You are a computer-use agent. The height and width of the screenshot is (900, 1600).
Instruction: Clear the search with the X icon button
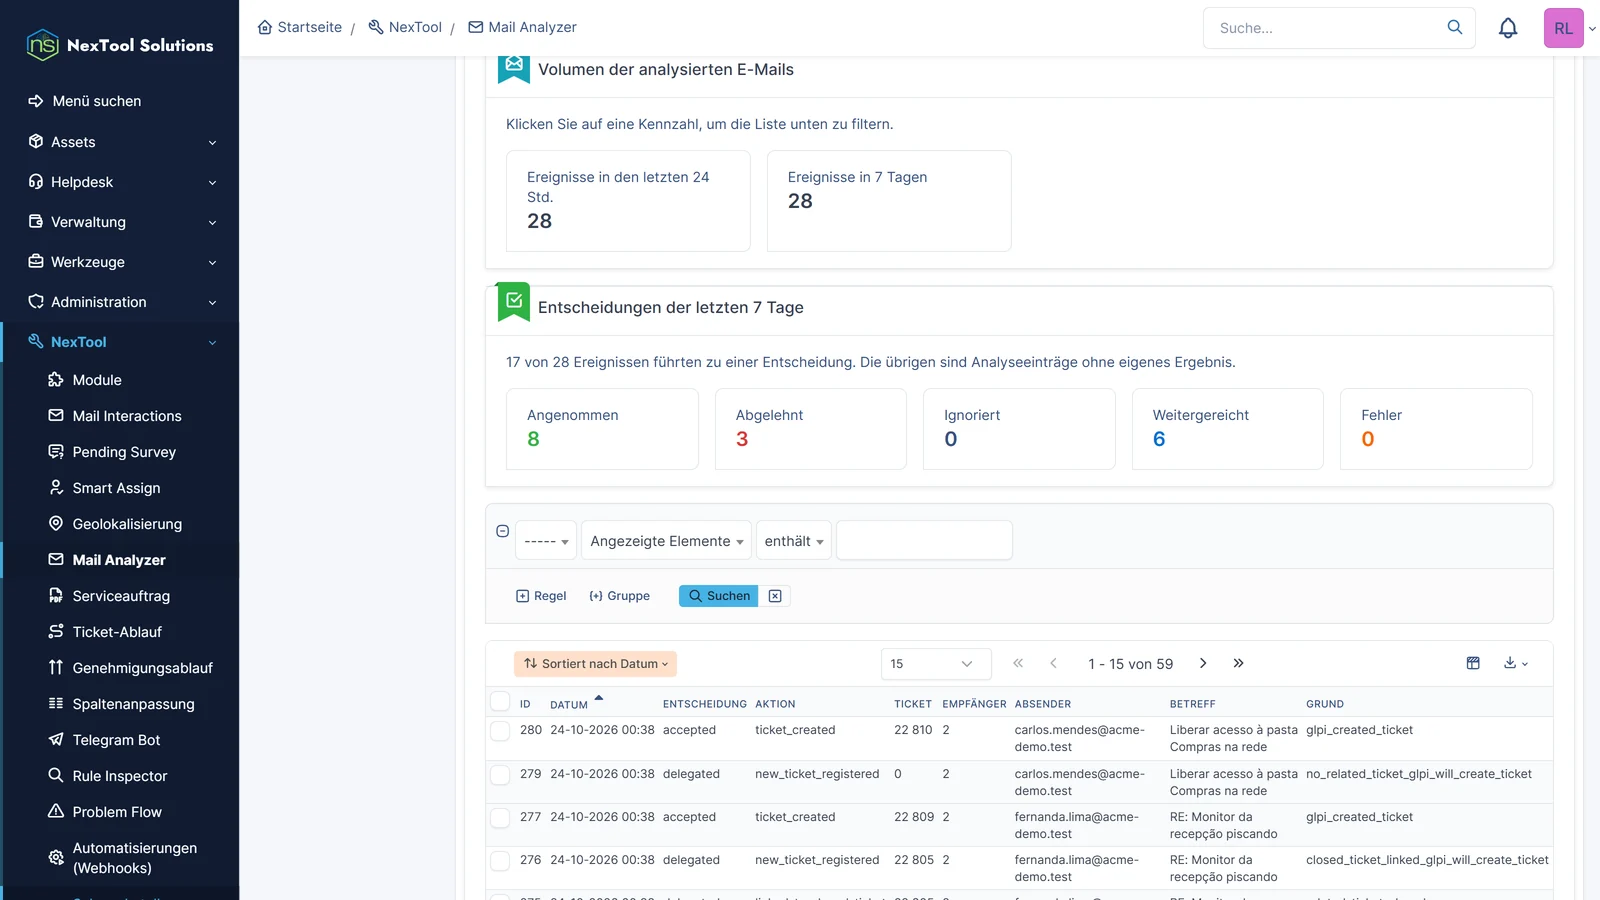coord(775,596)
